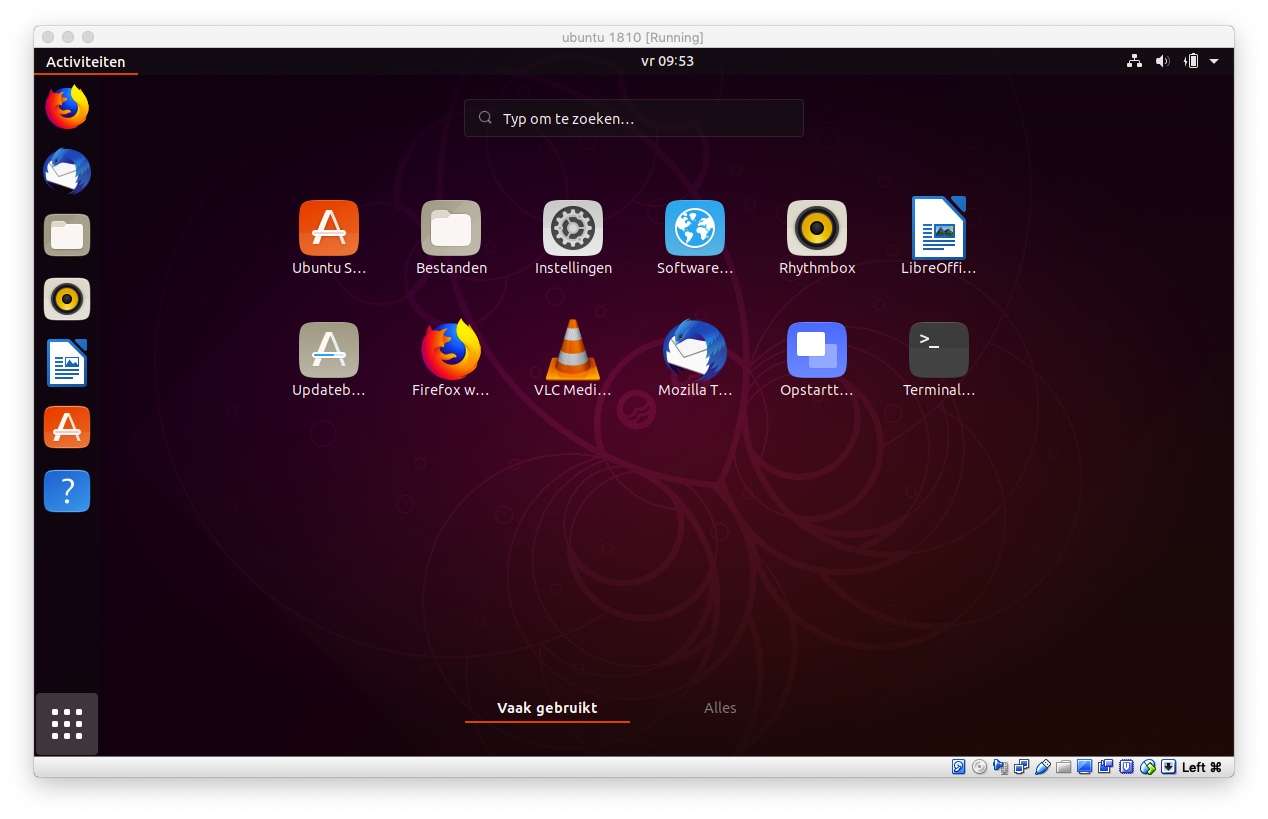Open VLC Media Player from the app grid
This screenshot has height=819, width=1268.
click(572, 351)
